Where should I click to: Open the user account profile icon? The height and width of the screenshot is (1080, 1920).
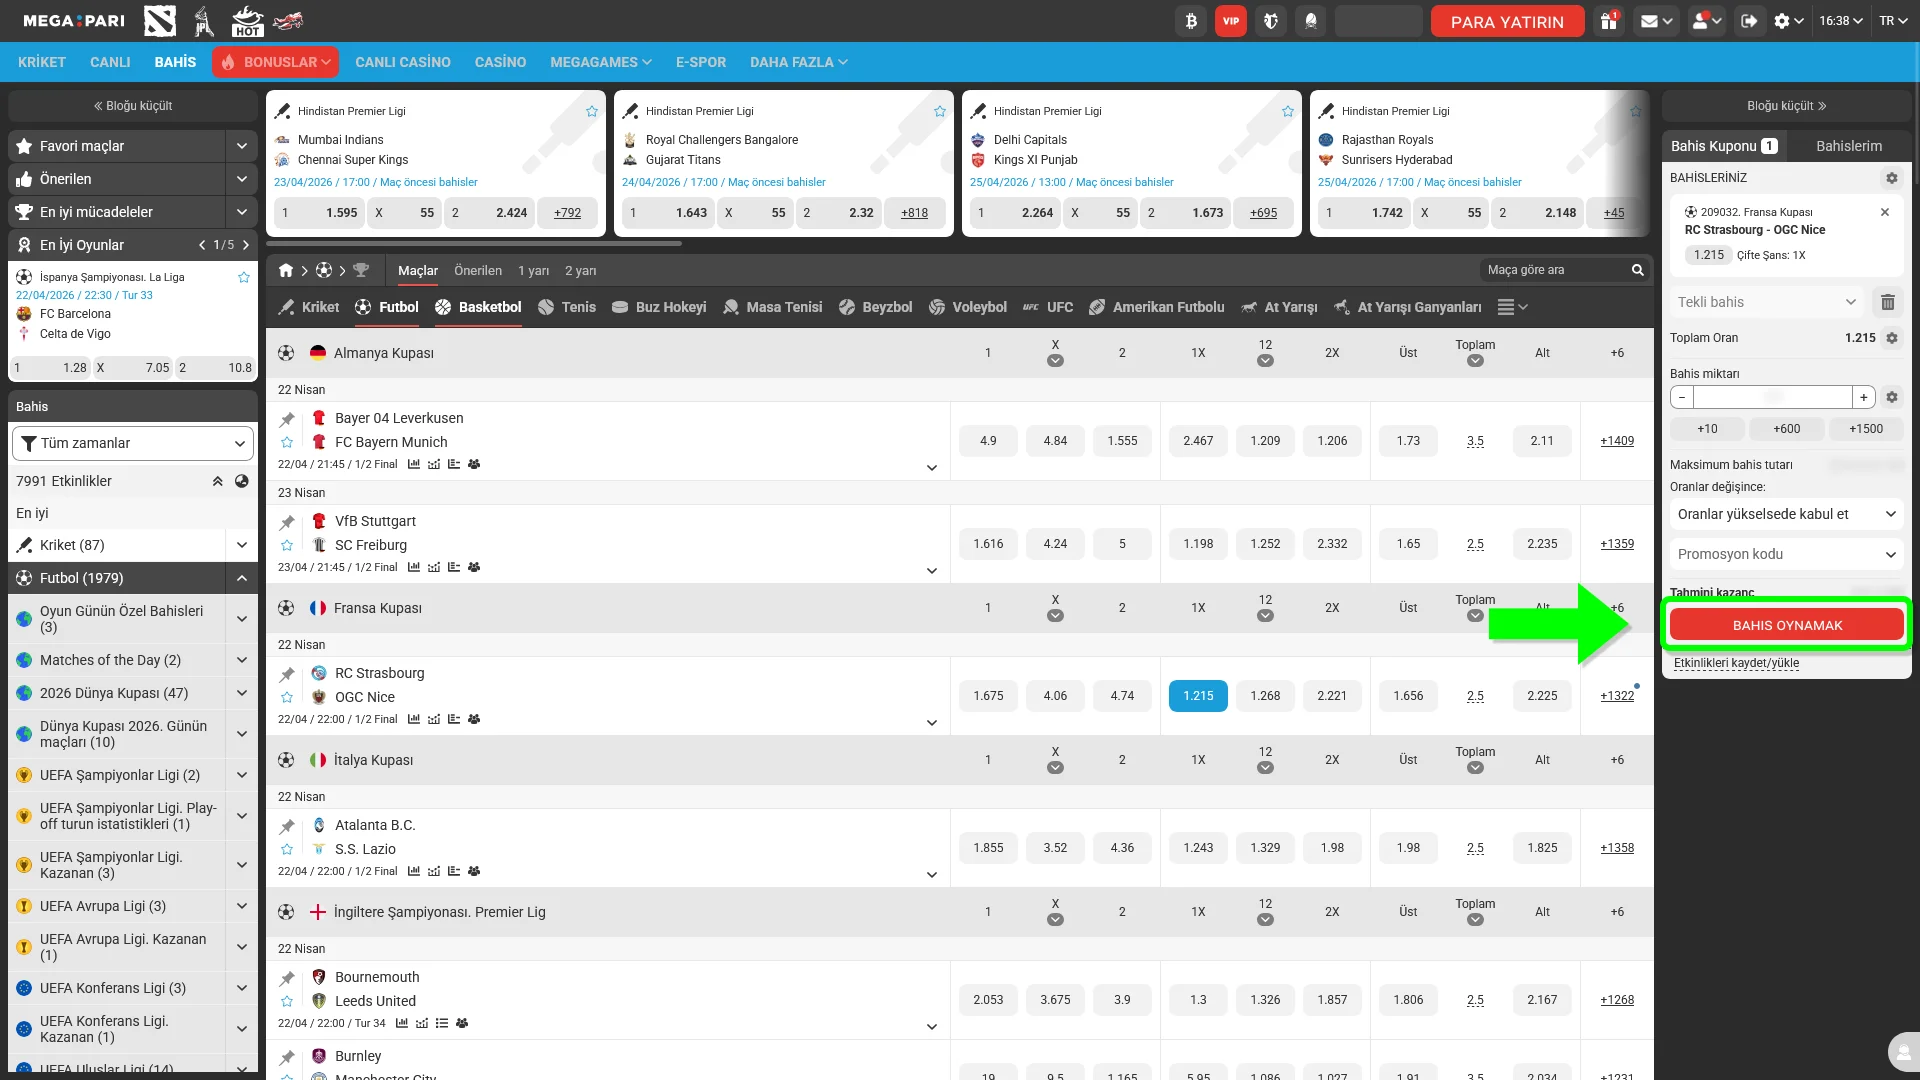click(x=1705, y=21)
